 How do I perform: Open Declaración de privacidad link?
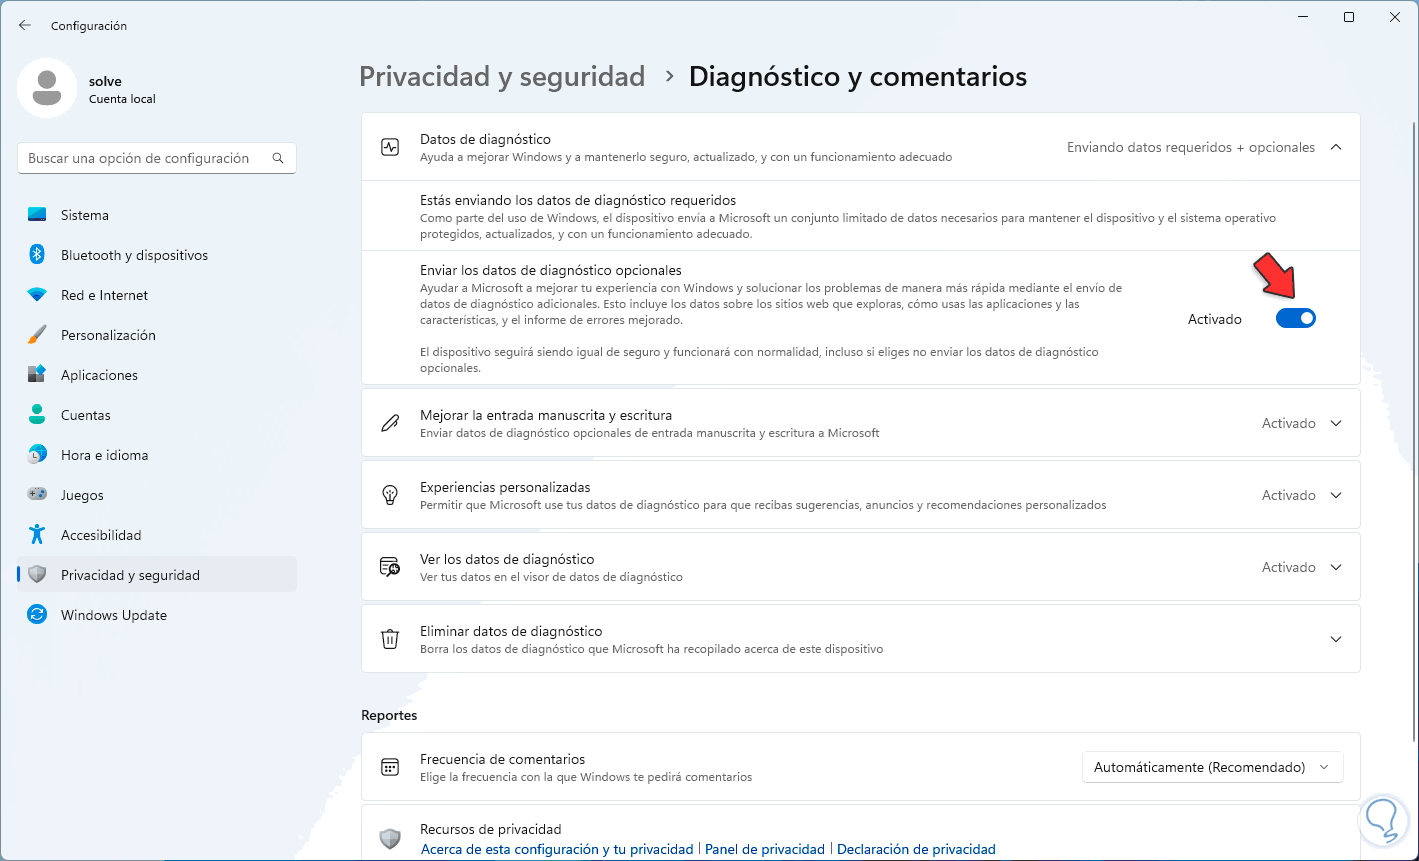tap(916, 849)
